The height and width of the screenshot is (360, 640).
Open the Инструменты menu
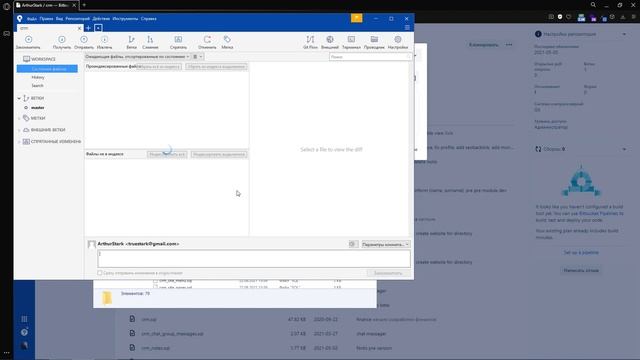(125, 19)
